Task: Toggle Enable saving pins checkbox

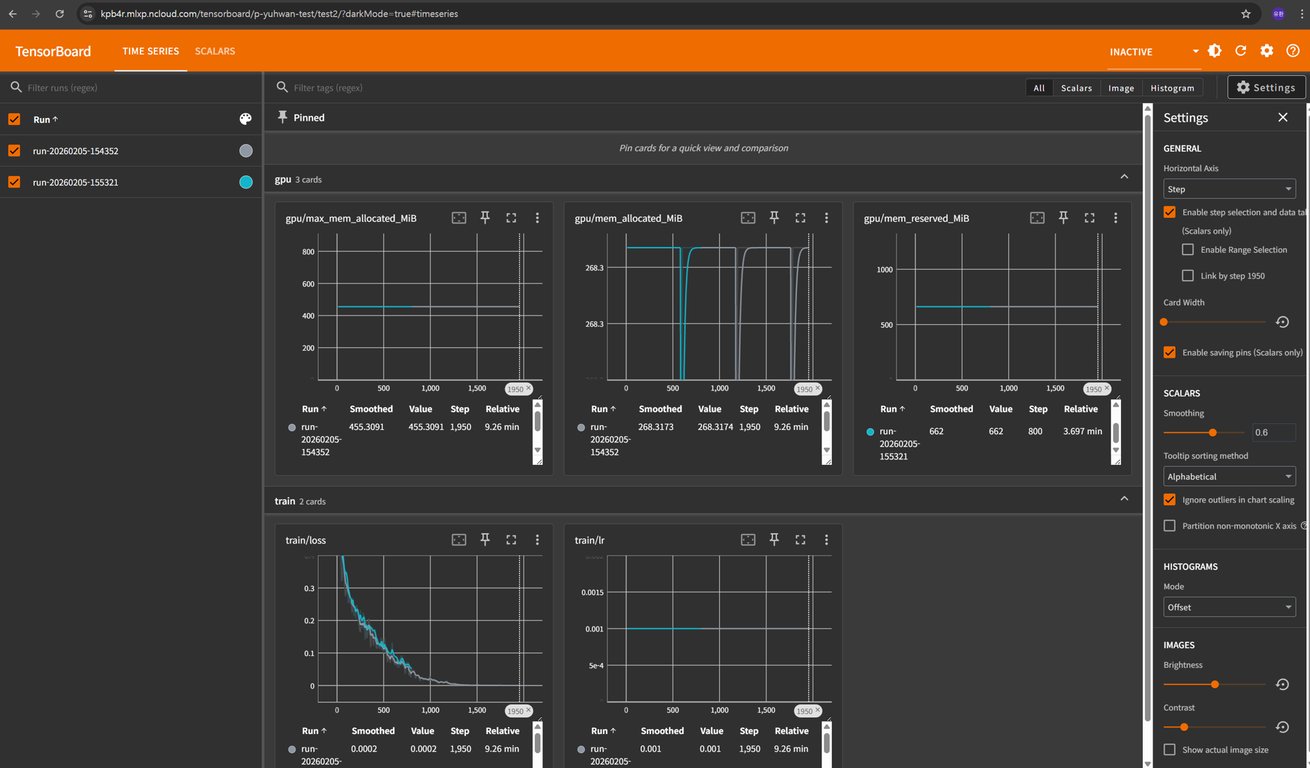Action: (x=1170, y=352)
